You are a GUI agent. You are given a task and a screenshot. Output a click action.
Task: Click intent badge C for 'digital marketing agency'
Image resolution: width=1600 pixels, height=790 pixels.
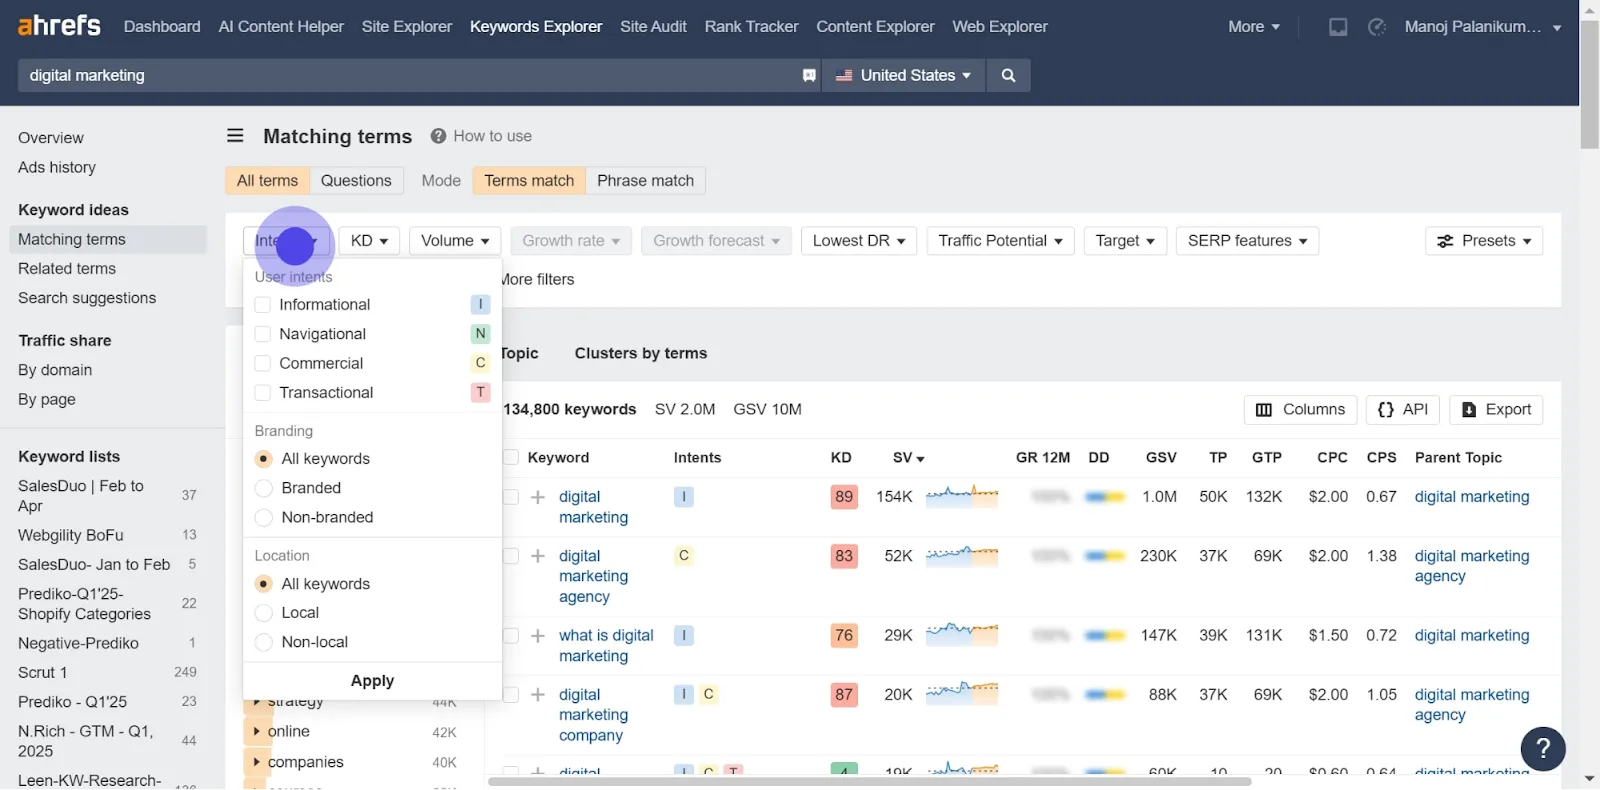pyautogui.click(x=684, y=556)
